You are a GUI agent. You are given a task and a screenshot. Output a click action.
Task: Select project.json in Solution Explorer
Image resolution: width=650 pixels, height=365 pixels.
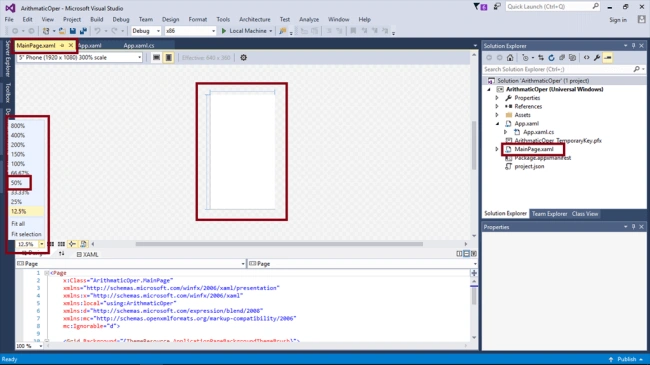click(529, 166)
